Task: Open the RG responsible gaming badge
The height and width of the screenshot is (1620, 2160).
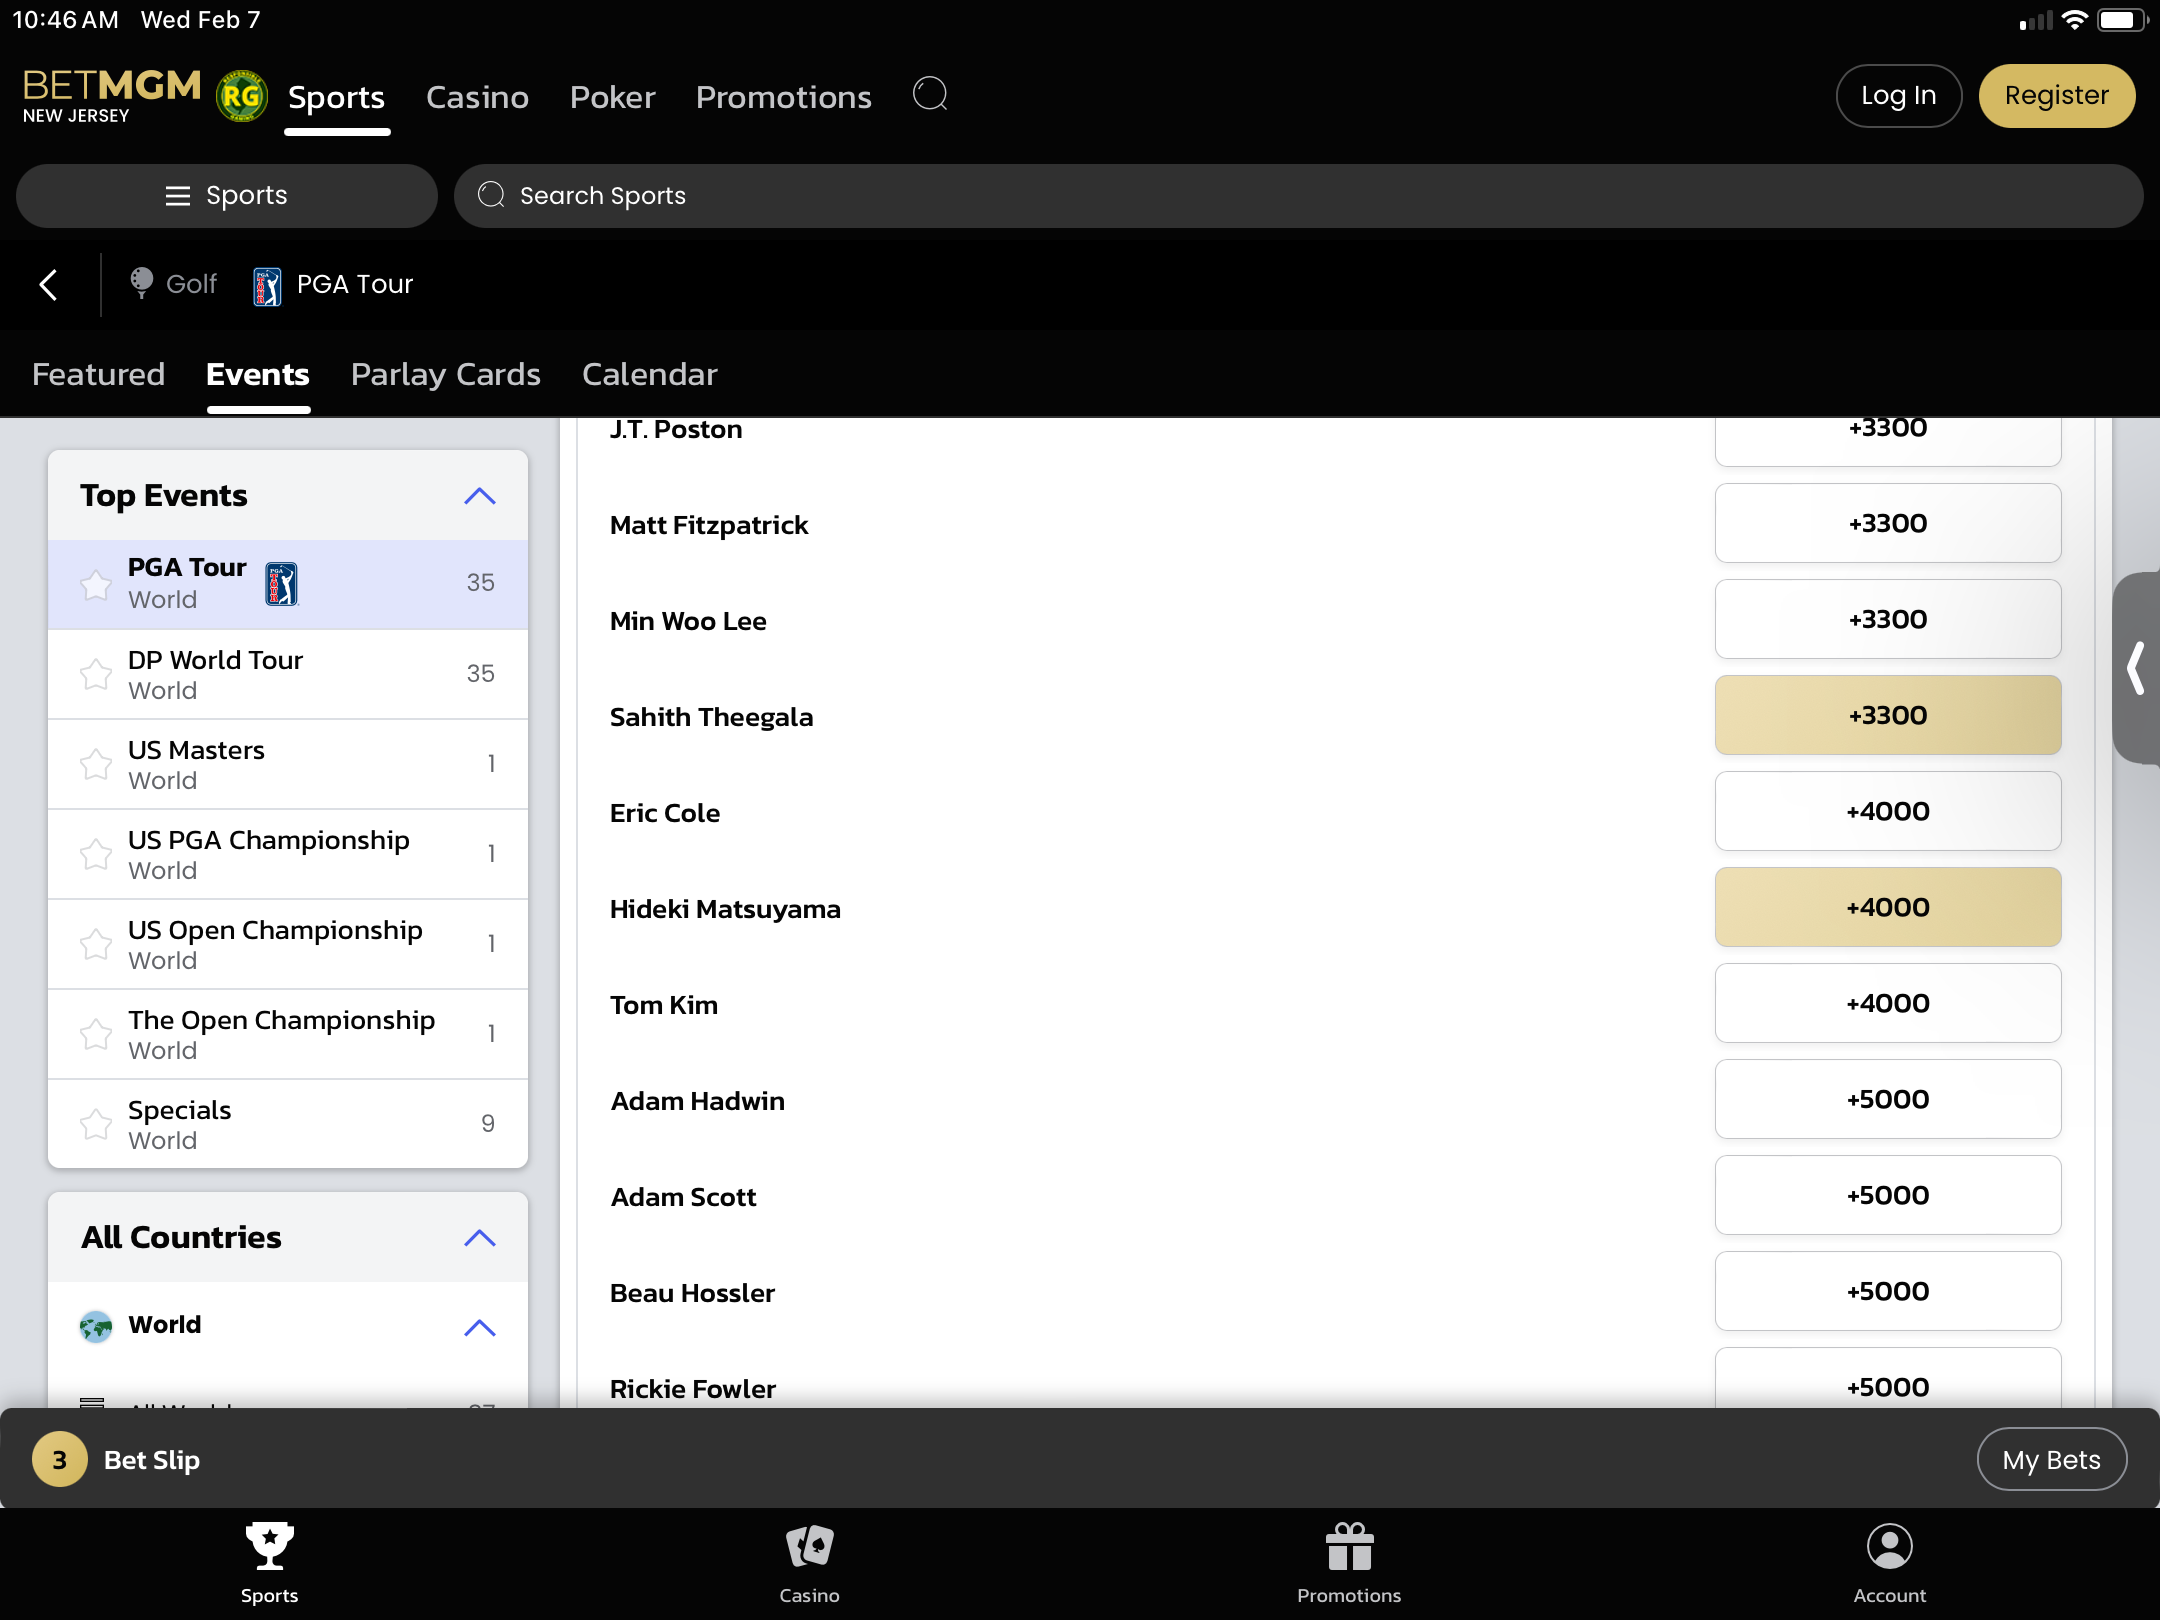Action: [x=241, y=96]
